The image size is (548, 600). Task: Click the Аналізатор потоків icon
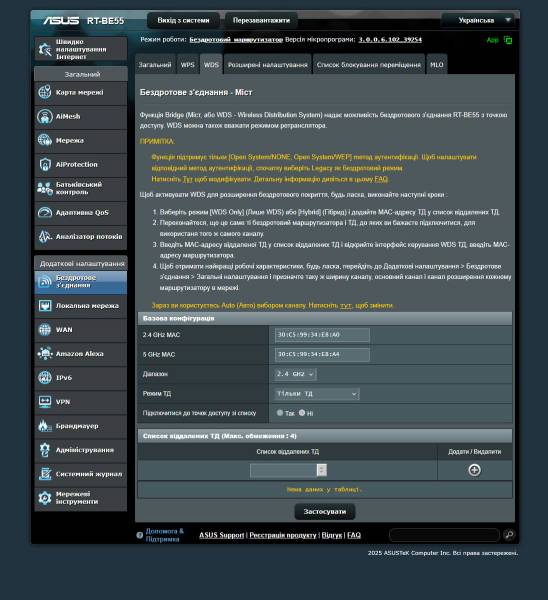point(45,236)
